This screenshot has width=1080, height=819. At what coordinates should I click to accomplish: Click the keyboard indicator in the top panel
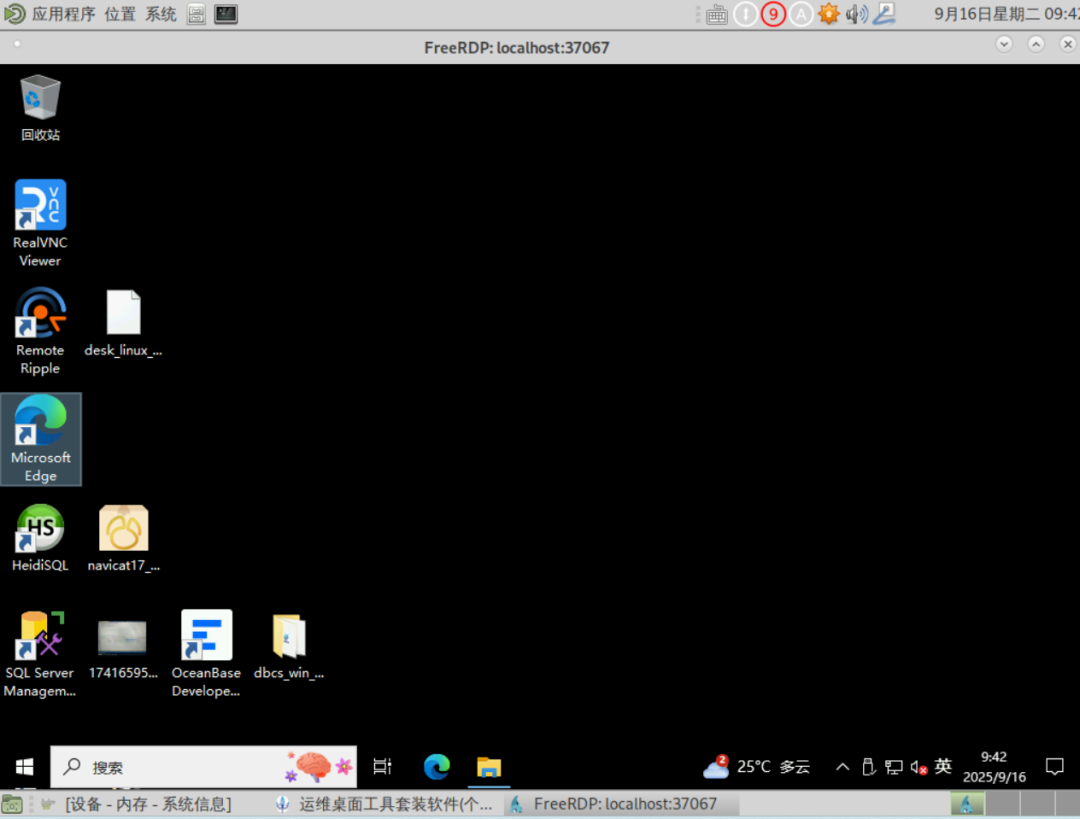pos(717,14)
